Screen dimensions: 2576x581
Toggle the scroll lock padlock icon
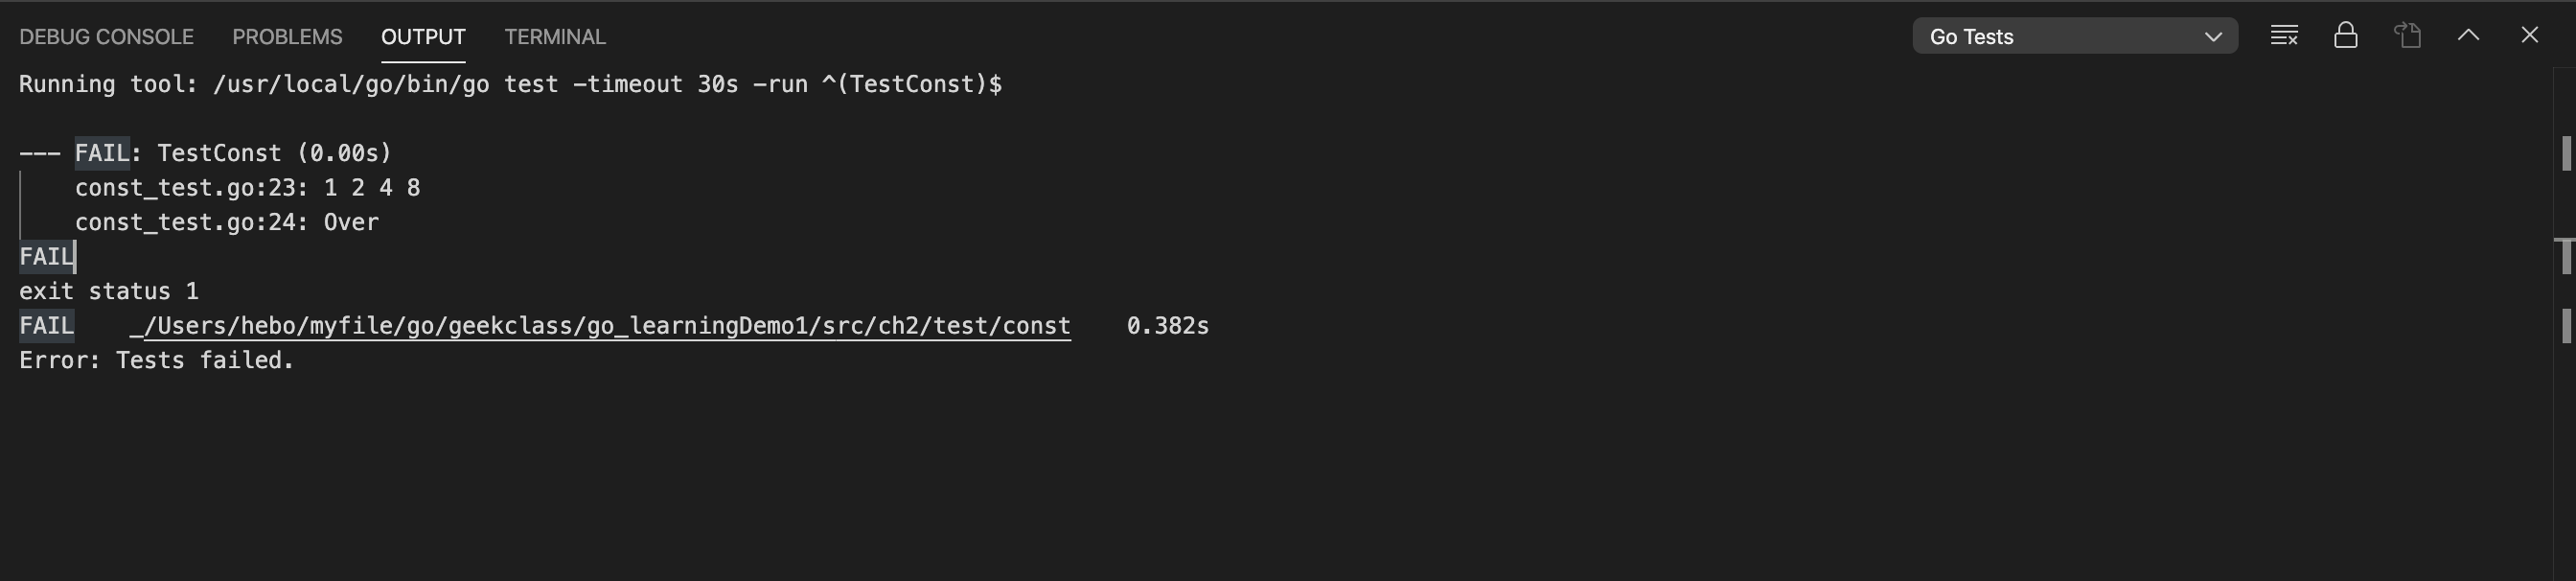click(x=2346, y=36)
